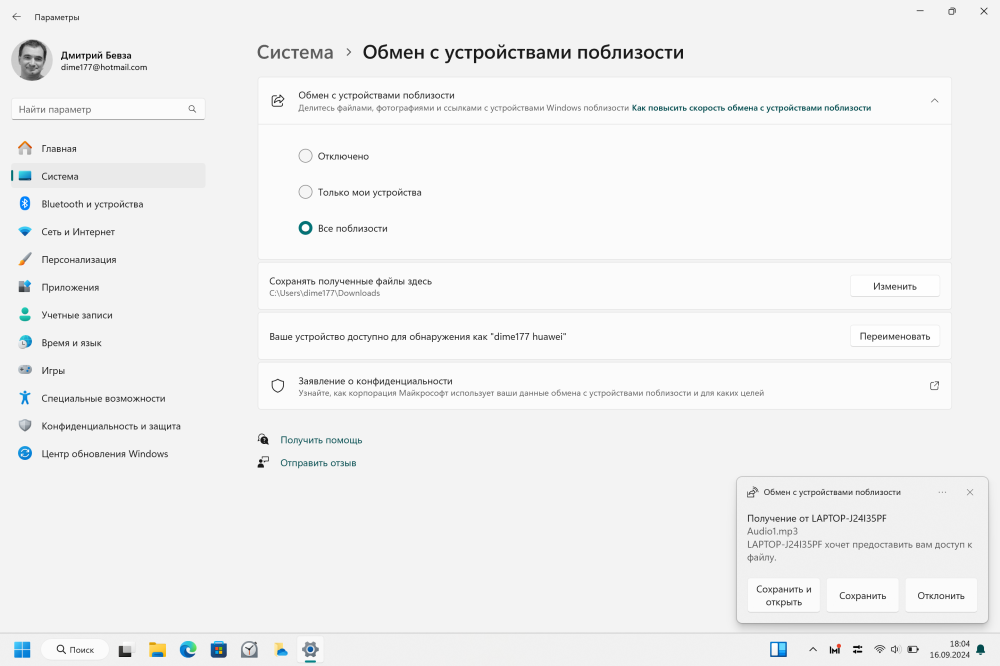This screenshot has width=1000, height=666.
Task: Click Сохранить in the notification
Action: [x=863, y=595]
